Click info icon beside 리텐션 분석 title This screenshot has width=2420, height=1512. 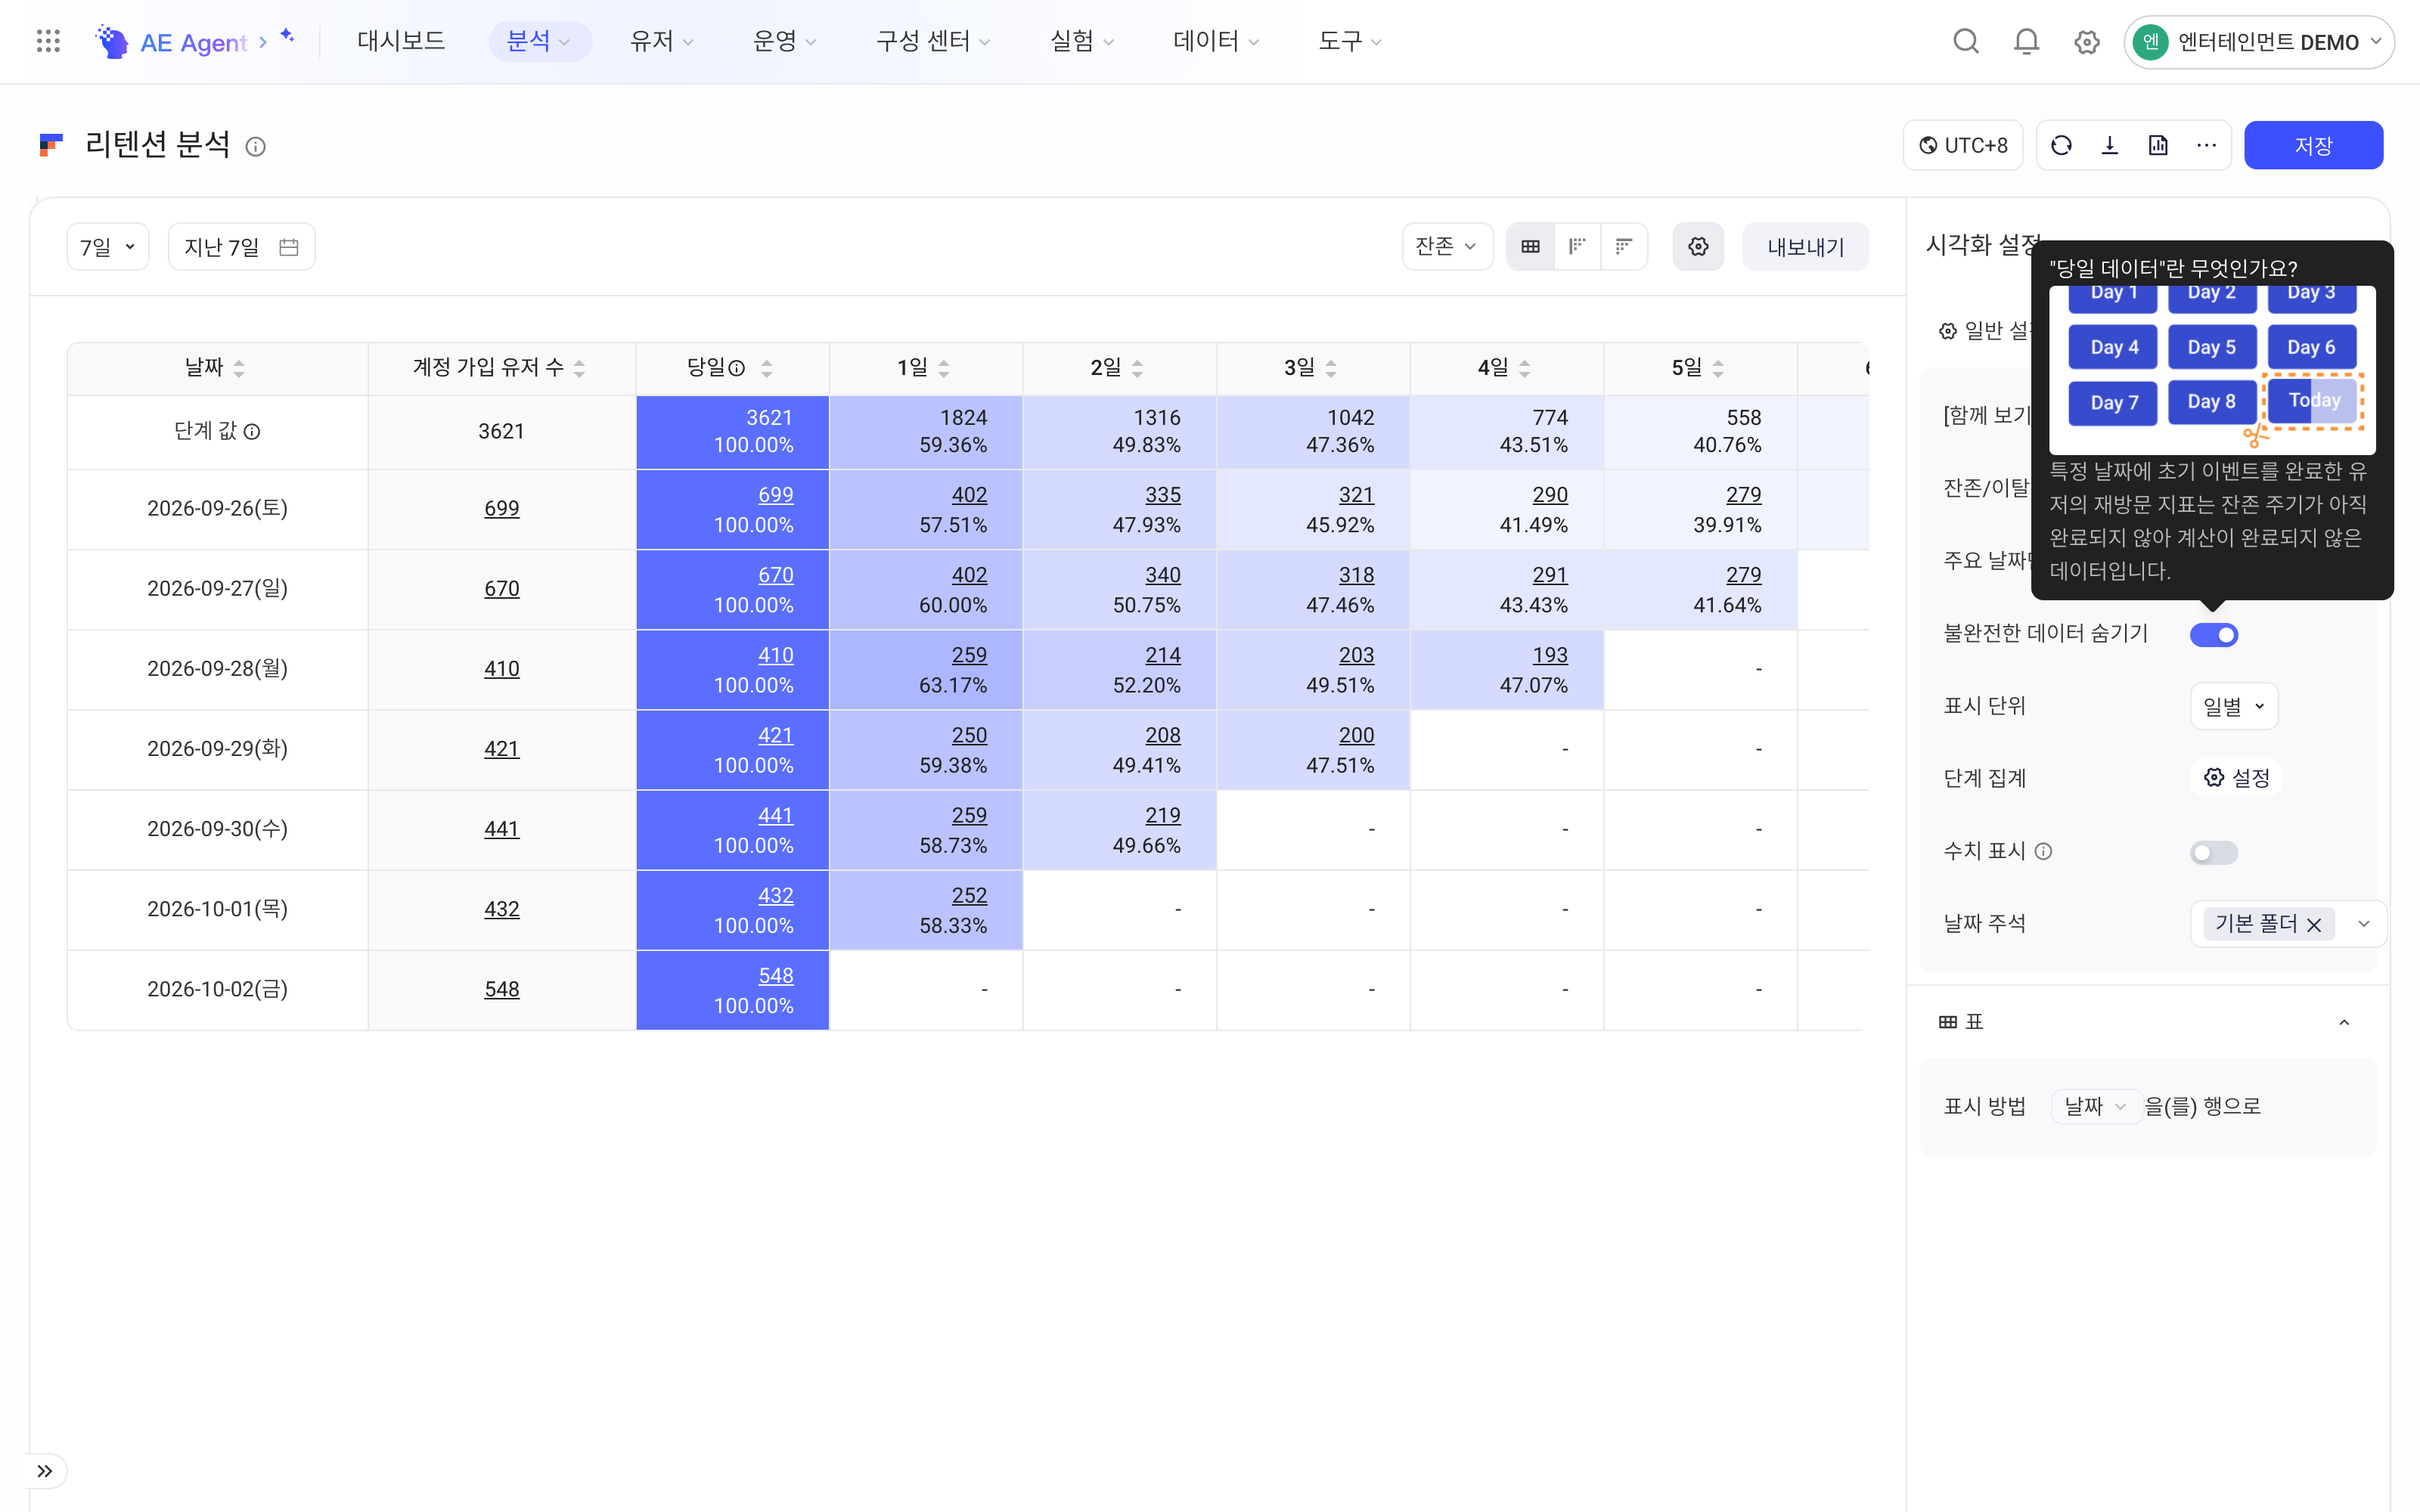[x=256, y=147]
